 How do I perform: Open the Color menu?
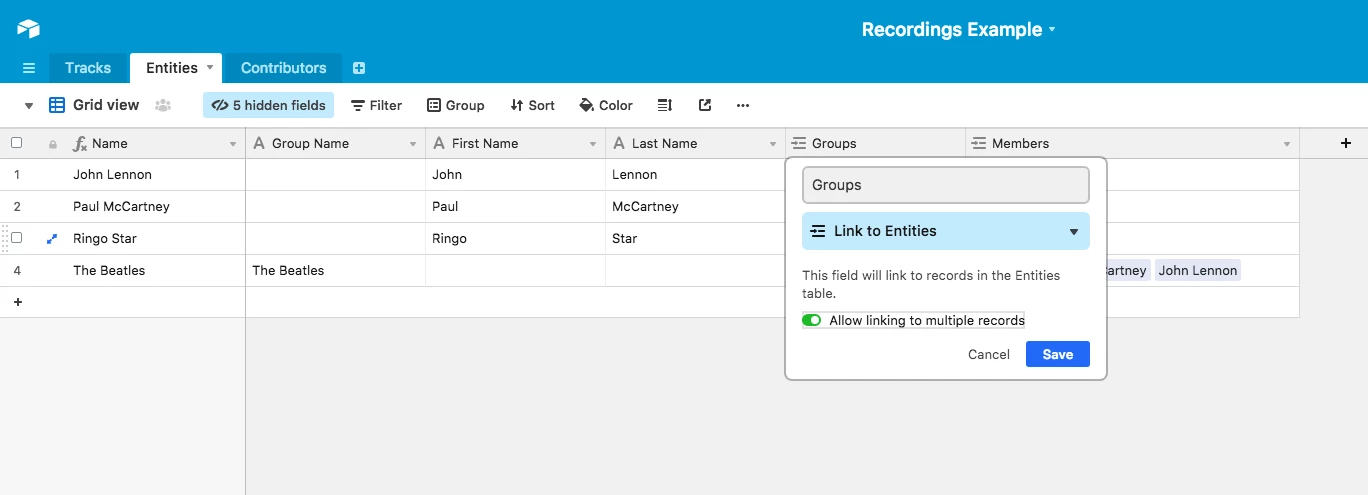(606, 105)
